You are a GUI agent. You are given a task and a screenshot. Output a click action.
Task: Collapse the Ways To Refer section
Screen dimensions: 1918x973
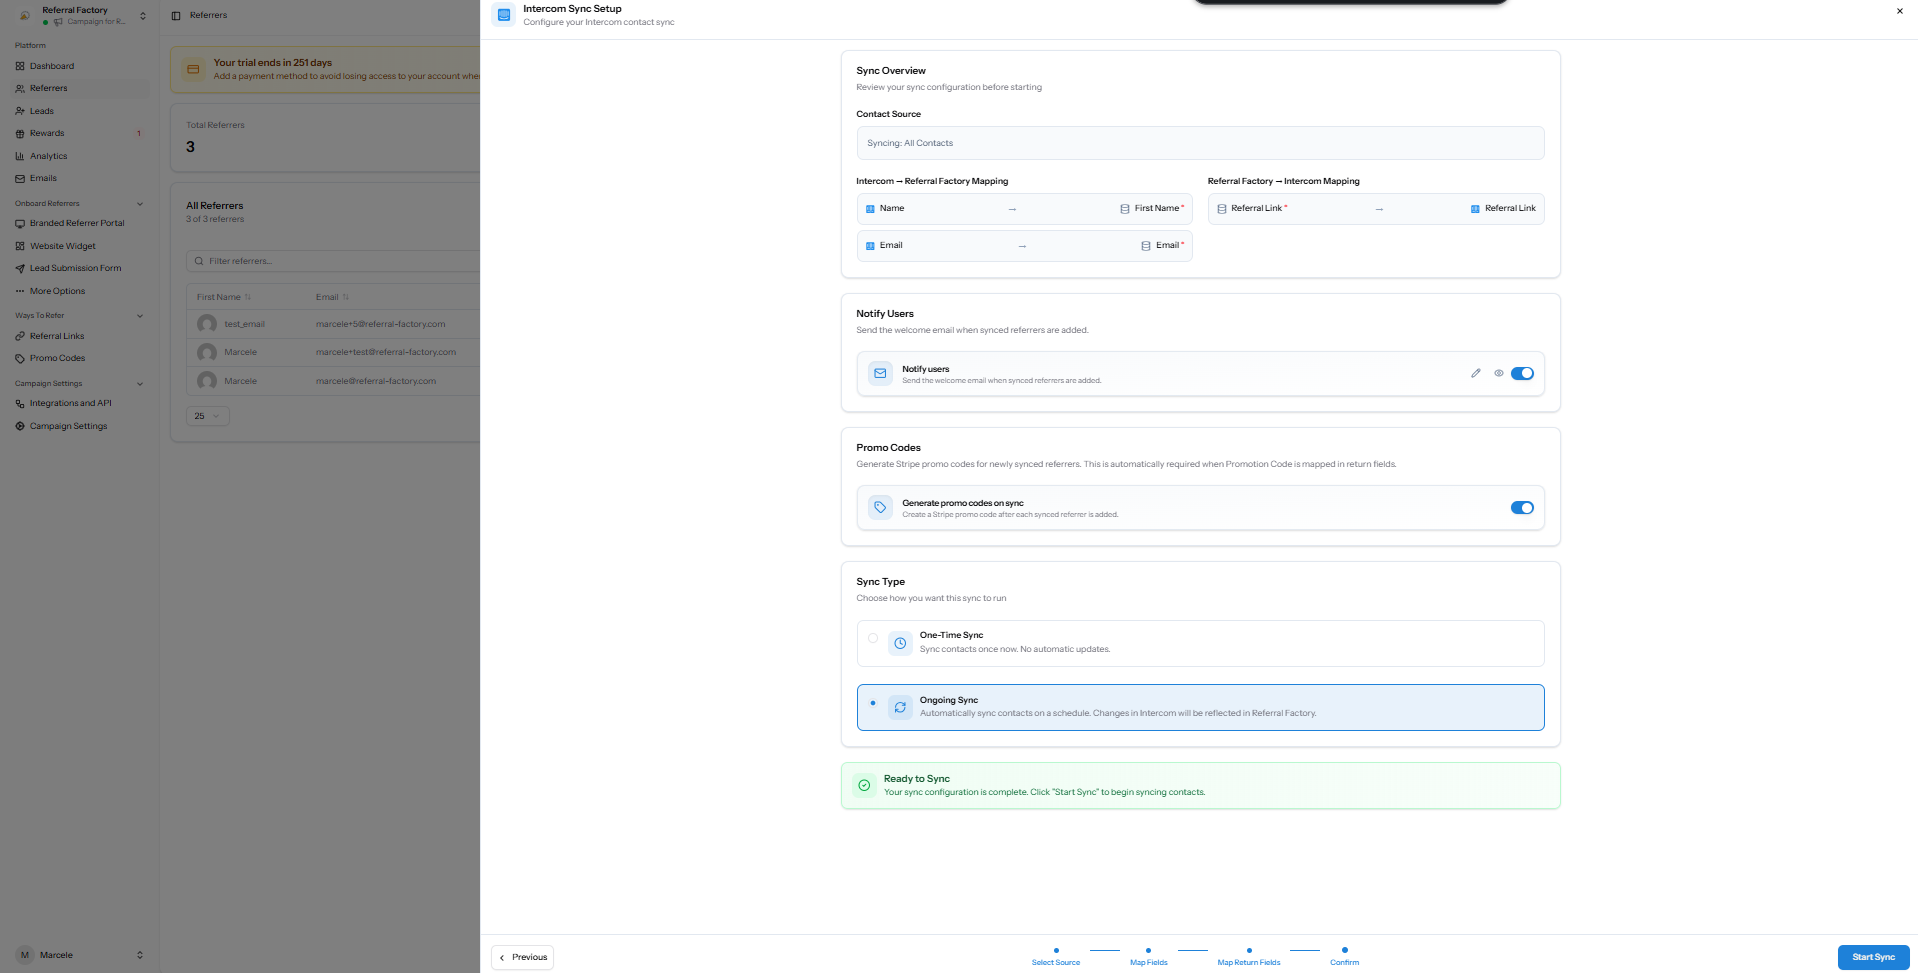(x=140, y=316)
